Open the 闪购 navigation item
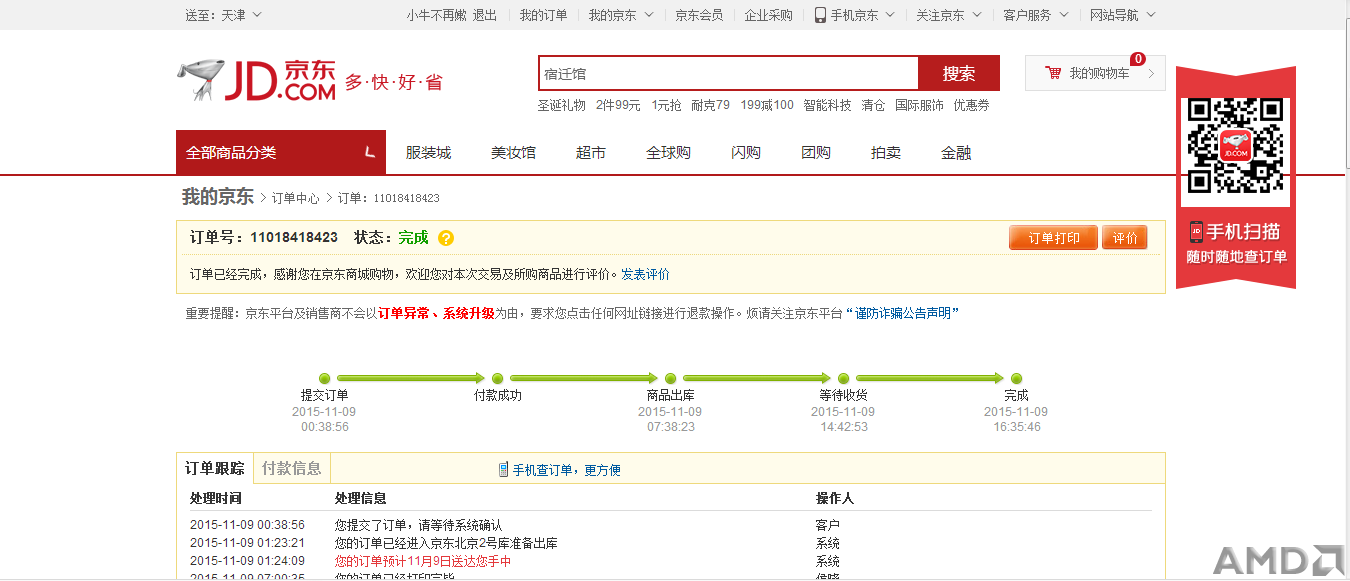This screenshot has height=581, width=1350. (746, 153)
